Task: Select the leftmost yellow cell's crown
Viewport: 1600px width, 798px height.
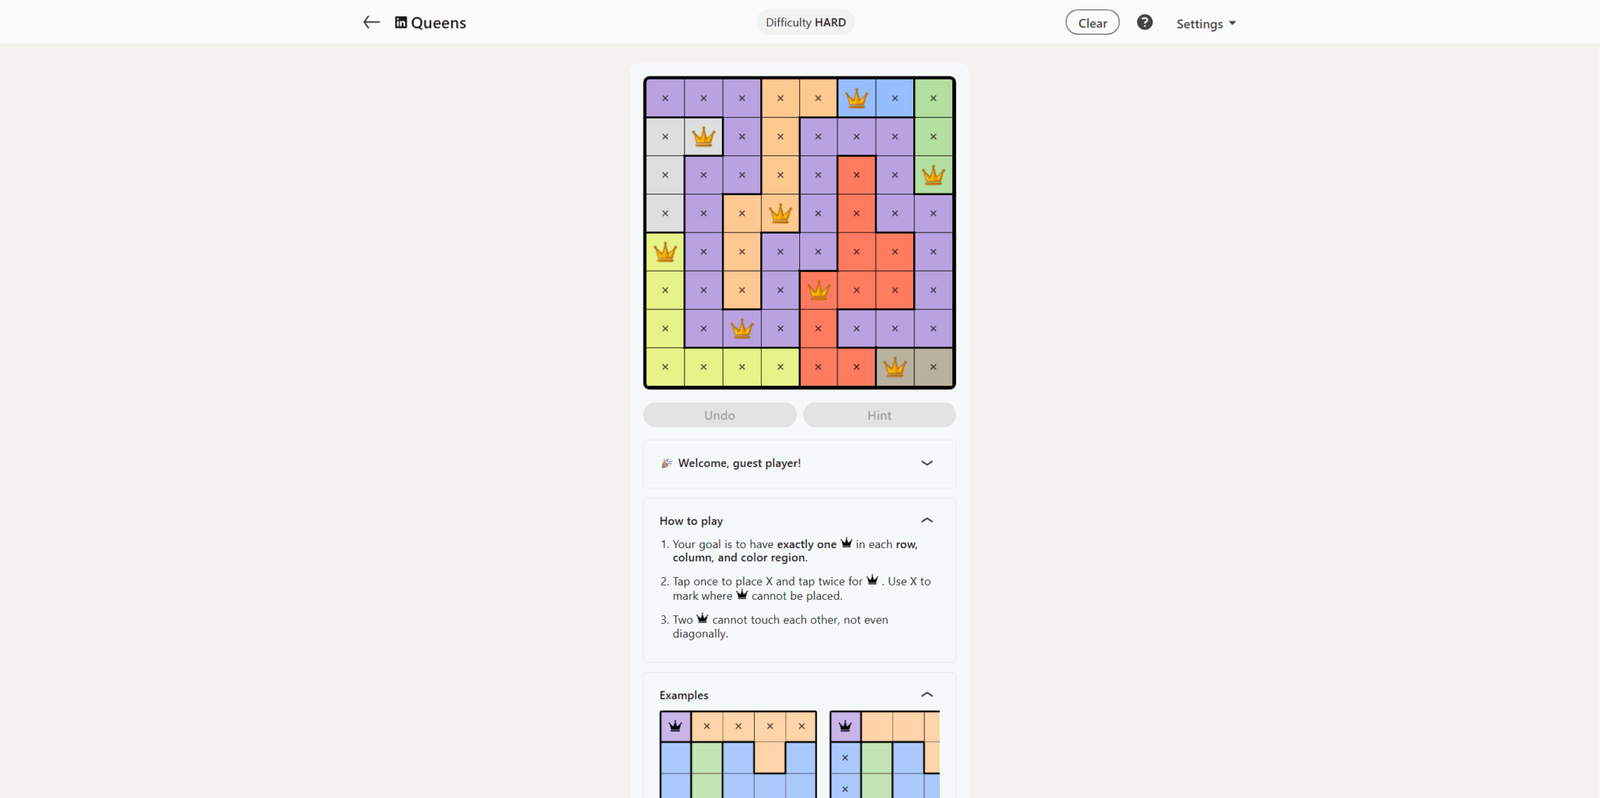Action: tap(665, 251)
